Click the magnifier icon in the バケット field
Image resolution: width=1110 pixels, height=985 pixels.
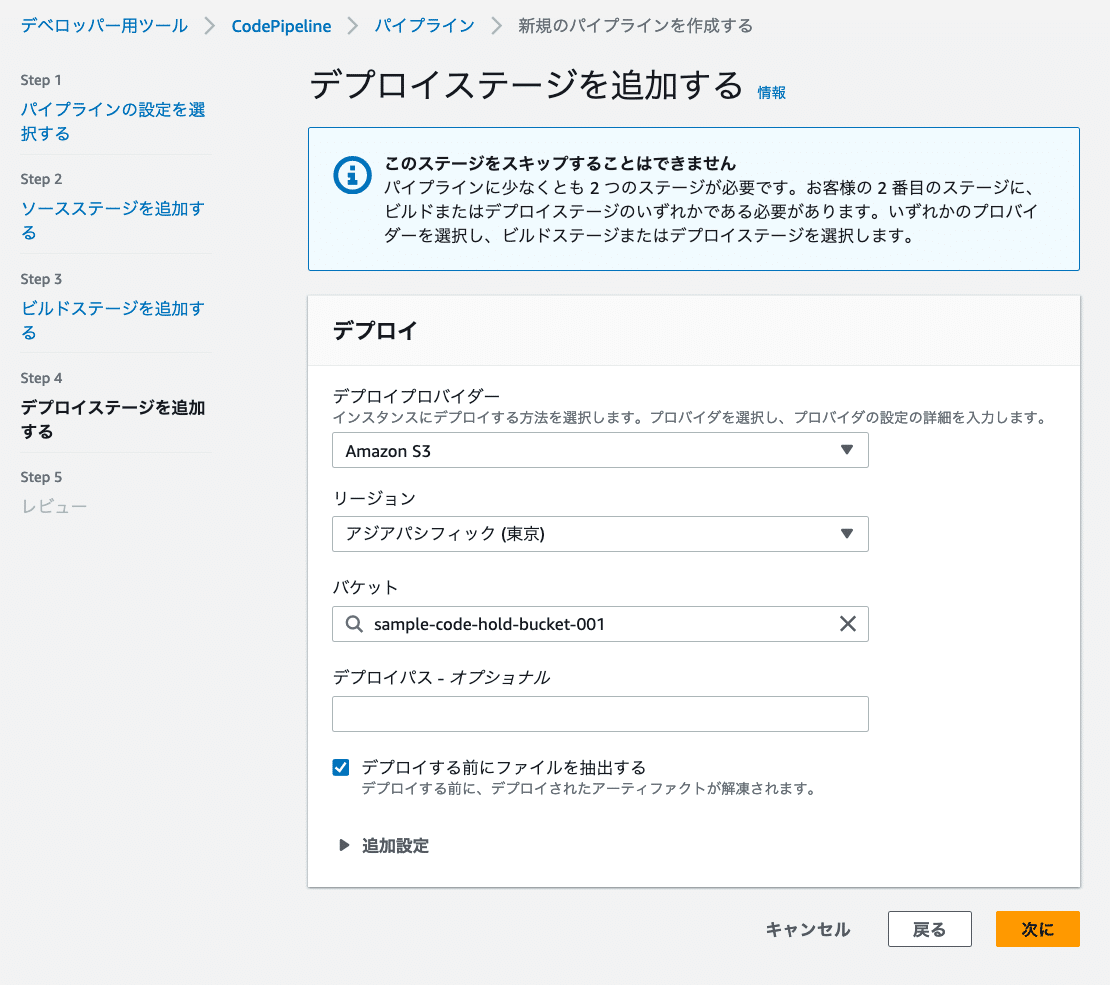tap(355, 624)
